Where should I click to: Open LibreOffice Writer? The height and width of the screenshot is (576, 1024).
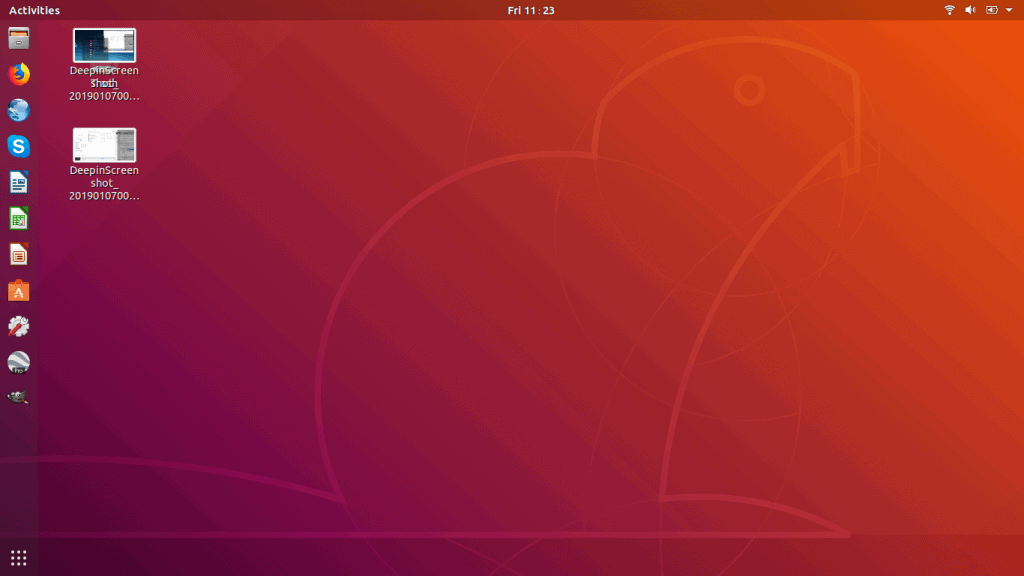click(18, 182)
